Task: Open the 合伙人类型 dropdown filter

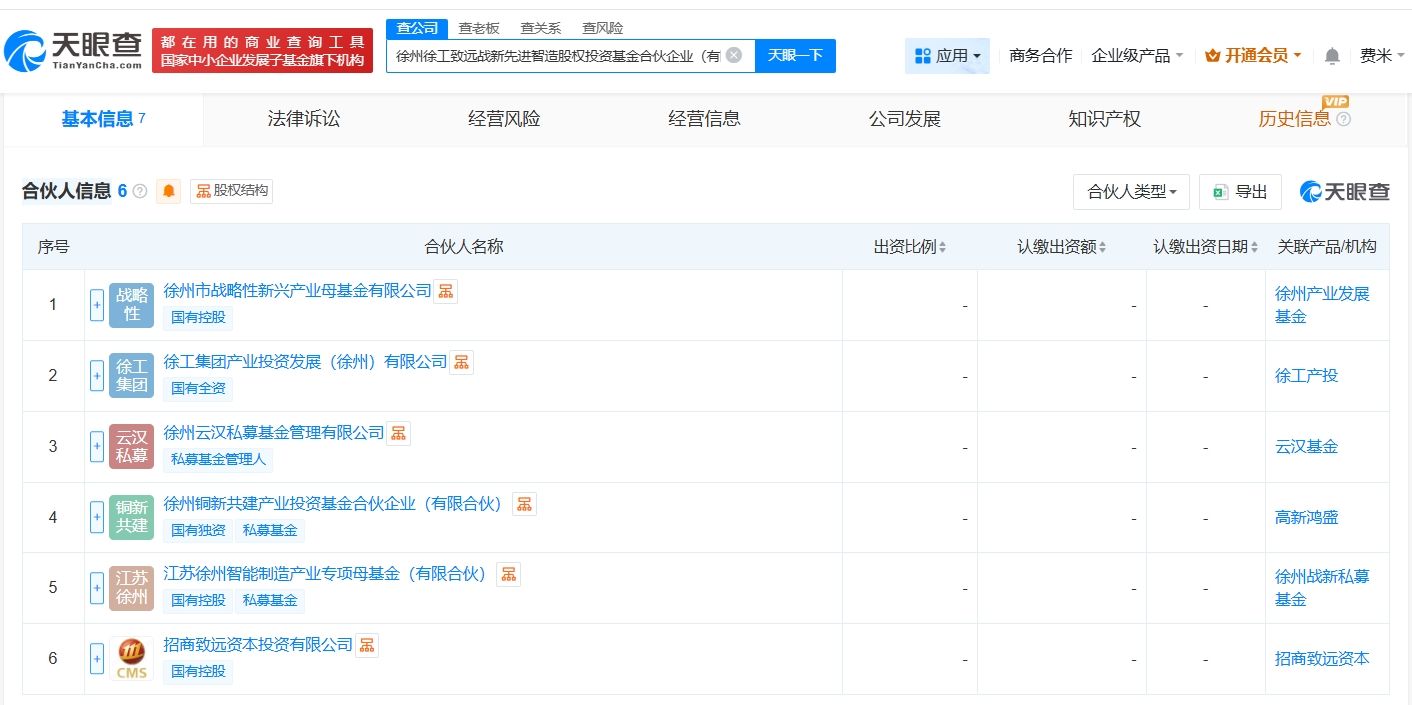Action: click(x=1131, y=192)
